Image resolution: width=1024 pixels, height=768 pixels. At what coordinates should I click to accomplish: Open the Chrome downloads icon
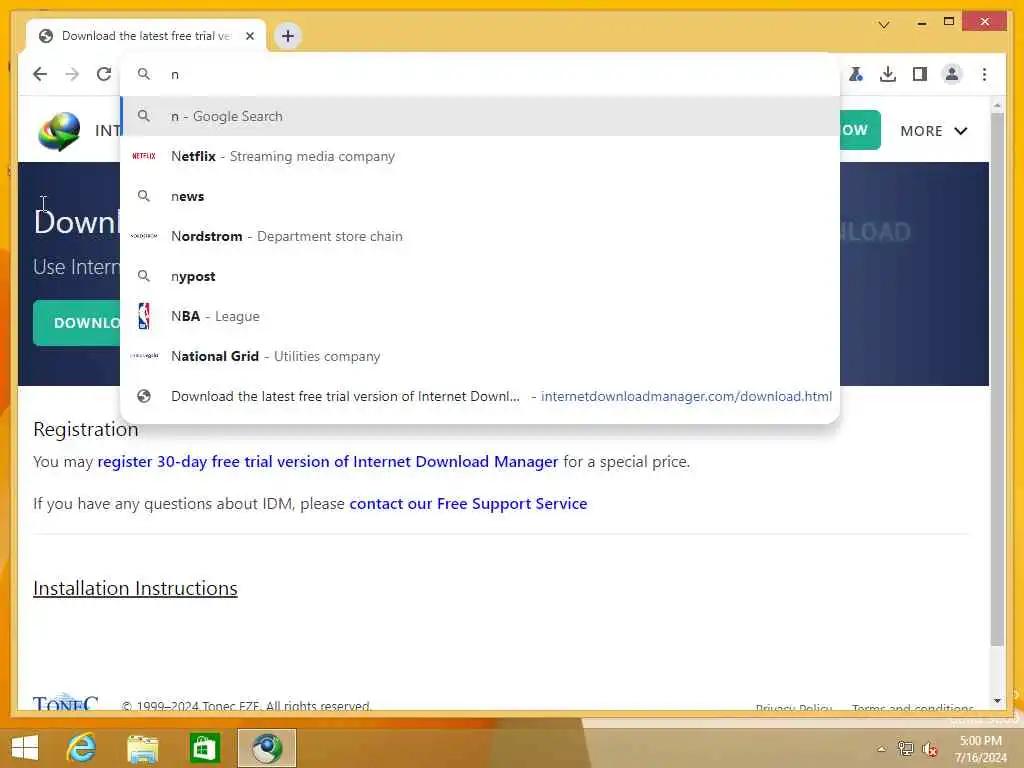[888, 74]
